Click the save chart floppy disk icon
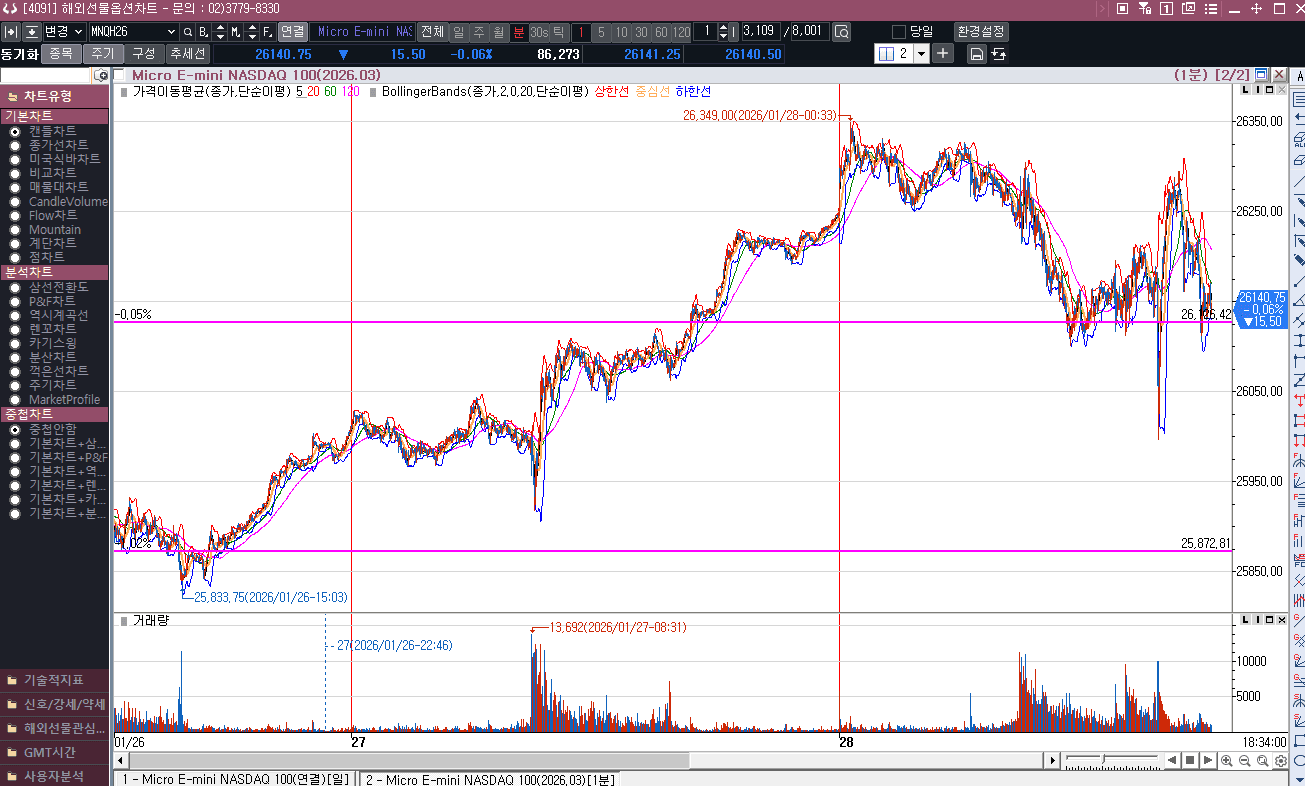 [x=977, y=54]
